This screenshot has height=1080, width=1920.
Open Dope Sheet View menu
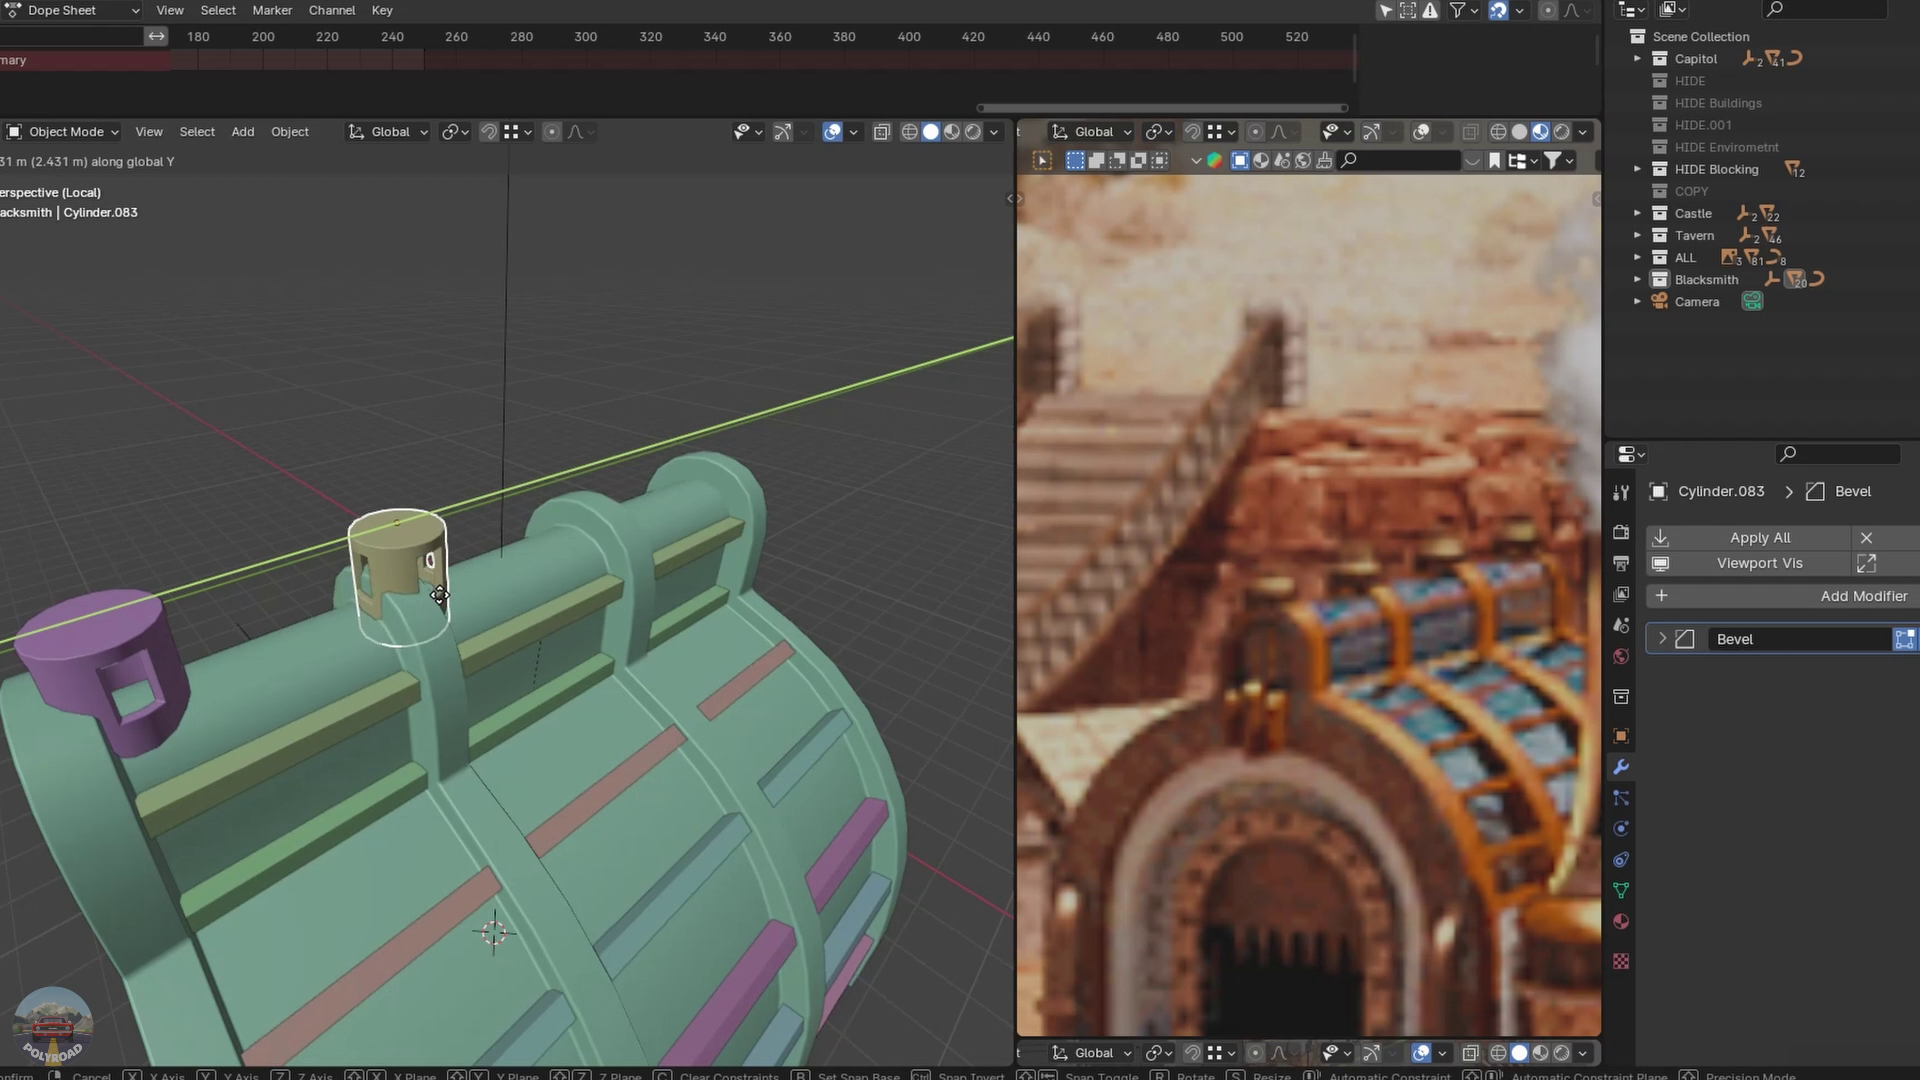(x=170, y=10)
